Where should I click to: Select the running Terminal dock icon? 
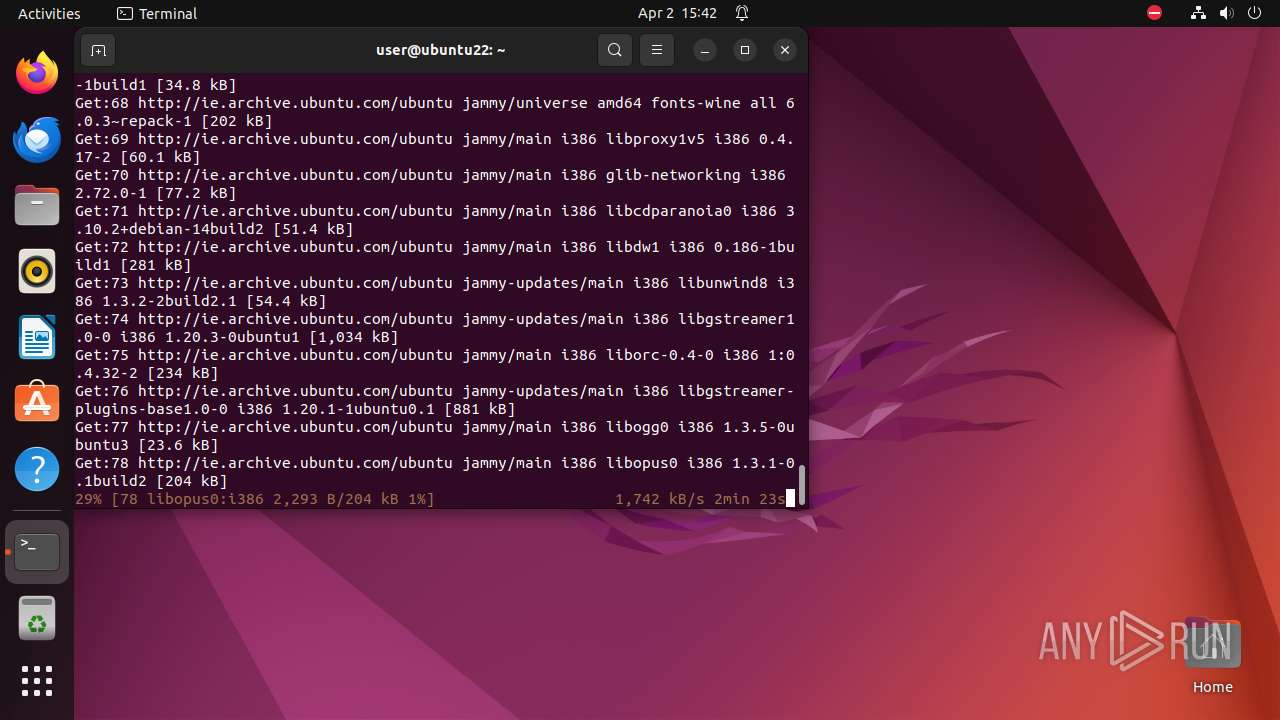[x=37, y=552]
